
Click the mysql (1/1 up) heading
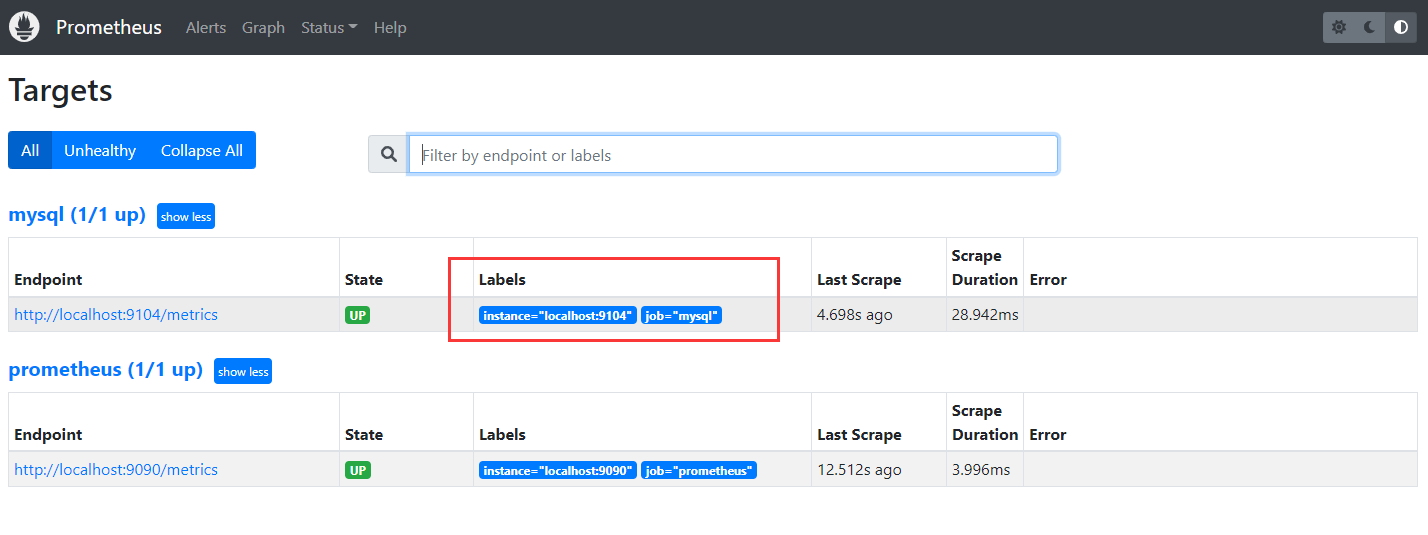click(77, 215)
